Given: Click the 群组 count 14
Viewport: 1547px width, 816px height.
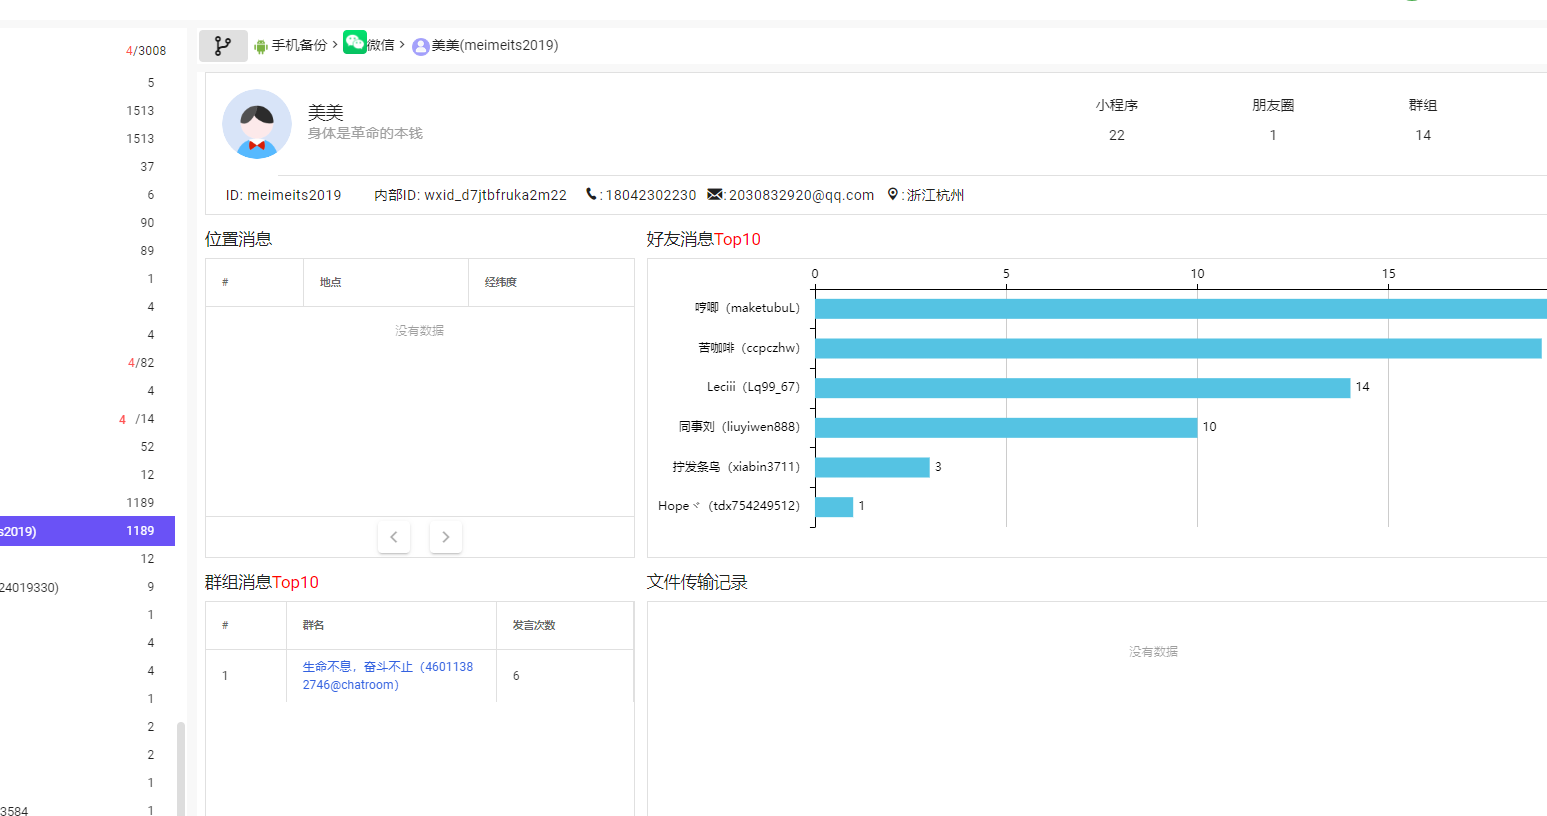Looking at the screenshot, I should (x=1423, y=135).
